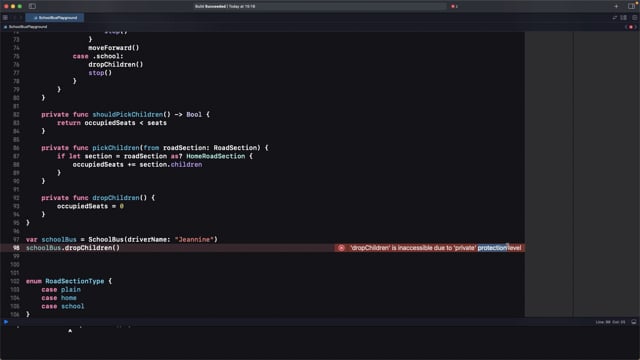The height and width of the screenshot is (360, 640).
Task: Click 'return occupiedSeats < seats' line
Action: coord(112,123)
